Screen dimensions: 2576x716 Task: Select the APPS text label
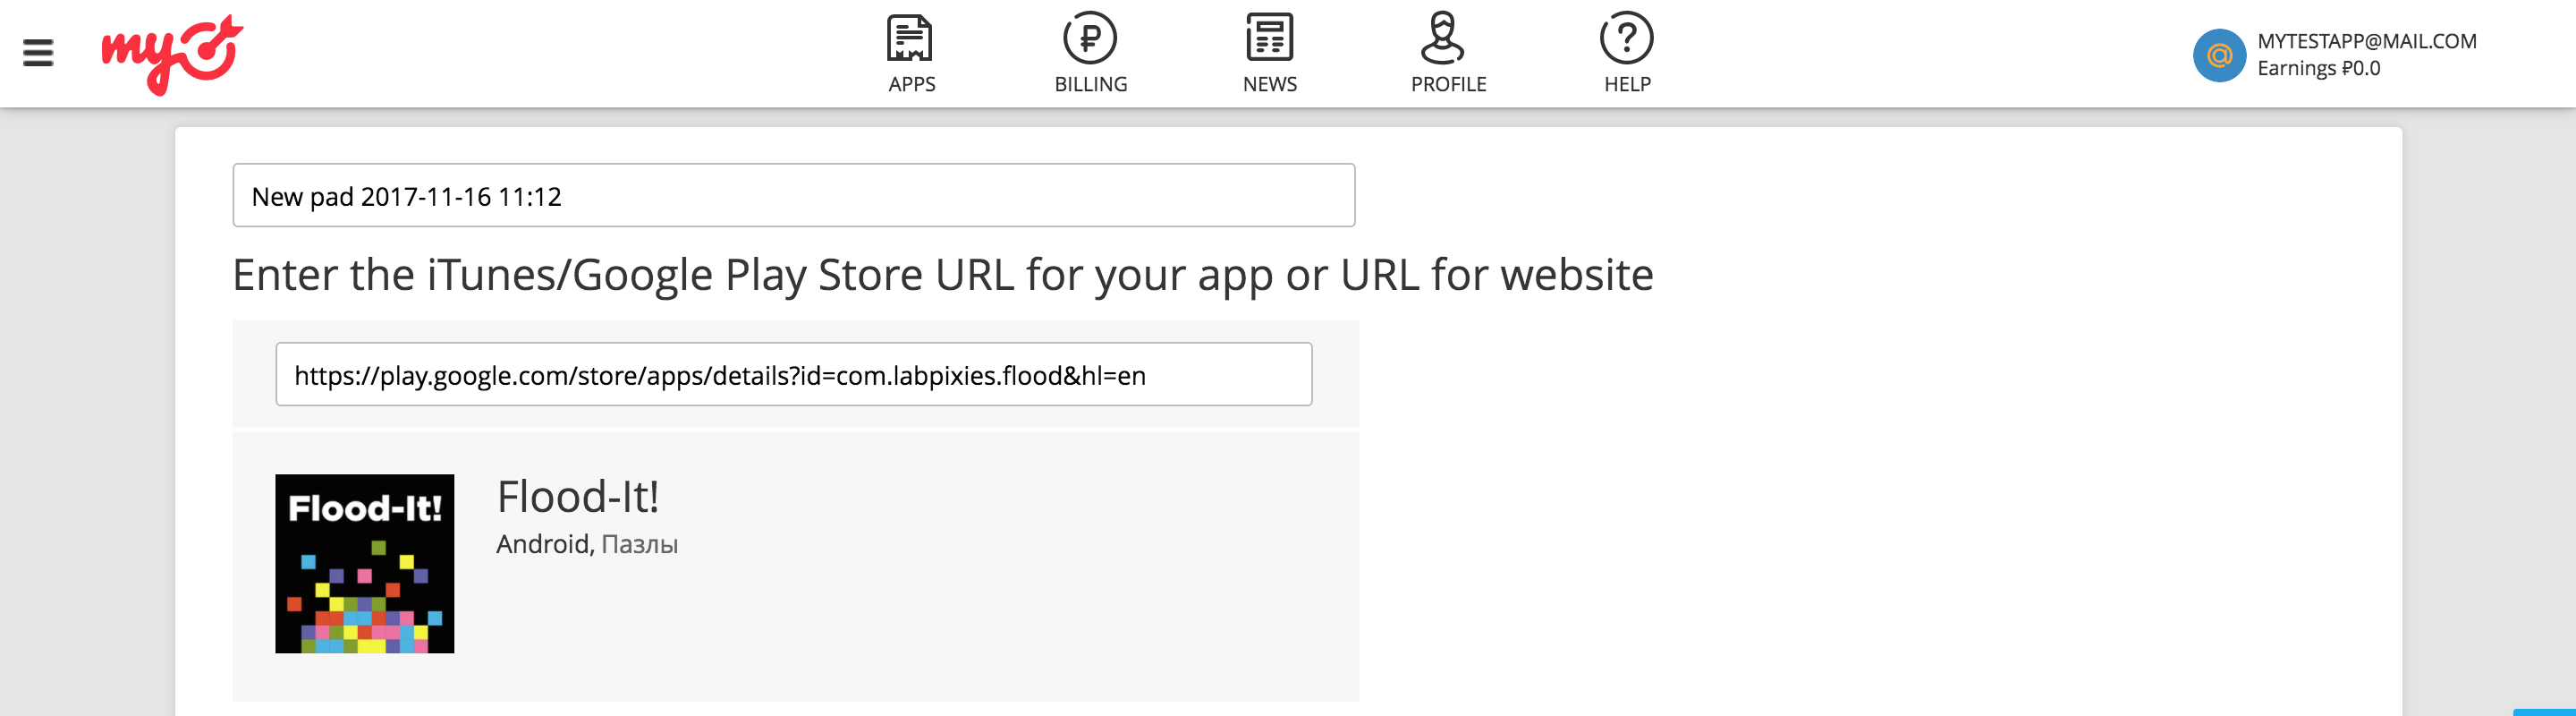912,85
